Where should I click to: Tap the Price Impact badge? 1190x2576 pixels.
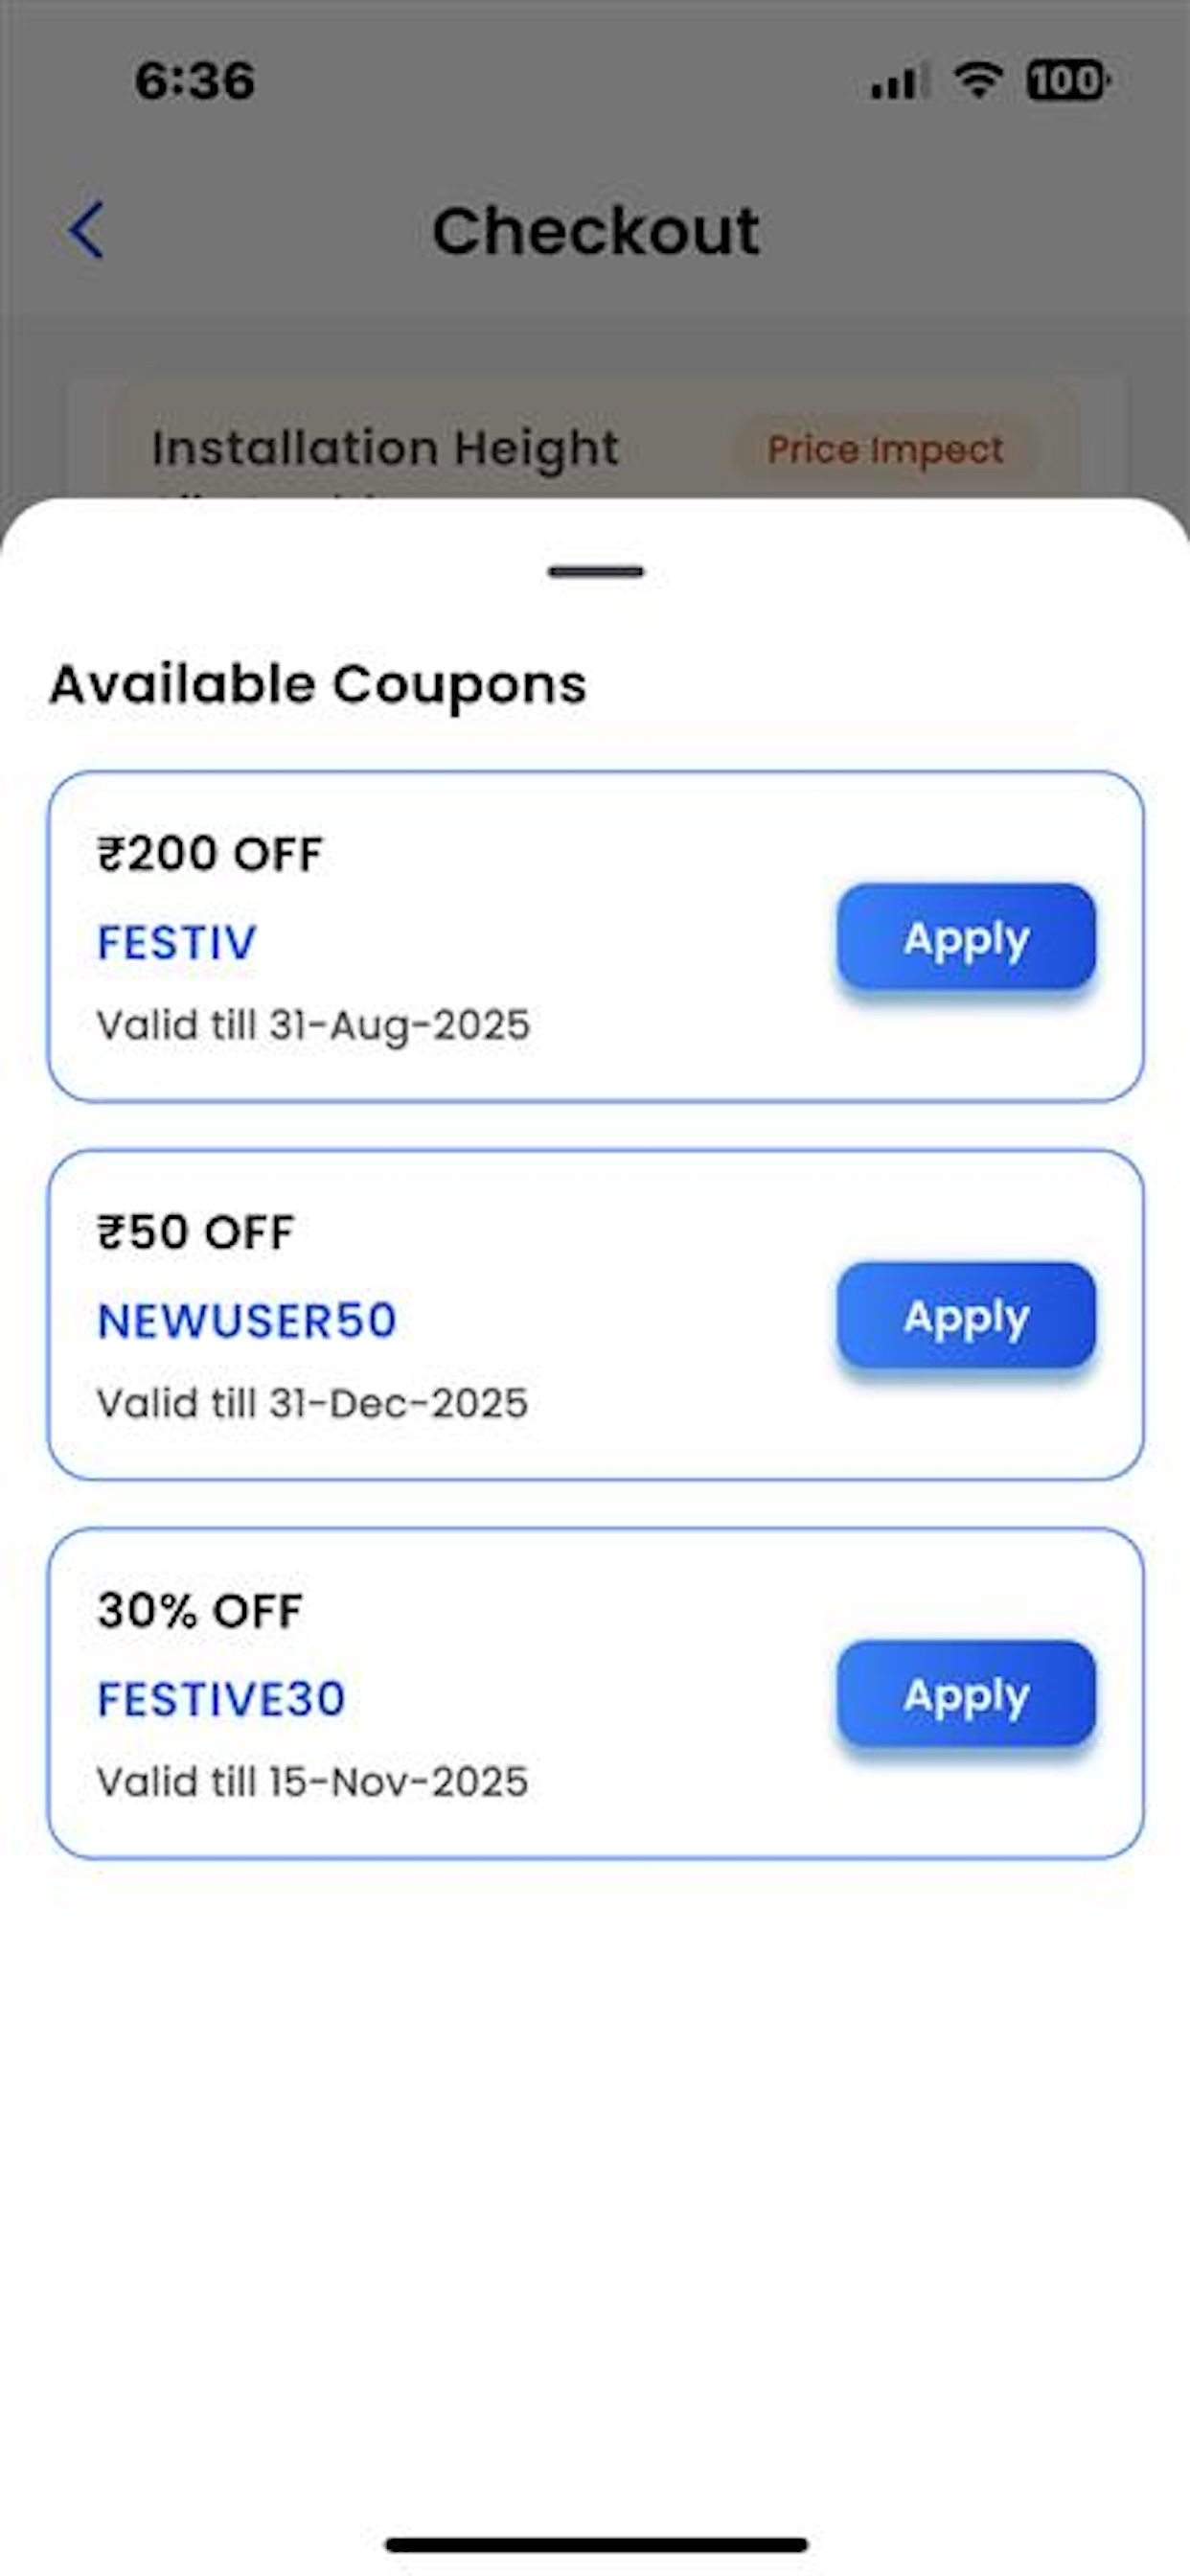click(885, 449)
